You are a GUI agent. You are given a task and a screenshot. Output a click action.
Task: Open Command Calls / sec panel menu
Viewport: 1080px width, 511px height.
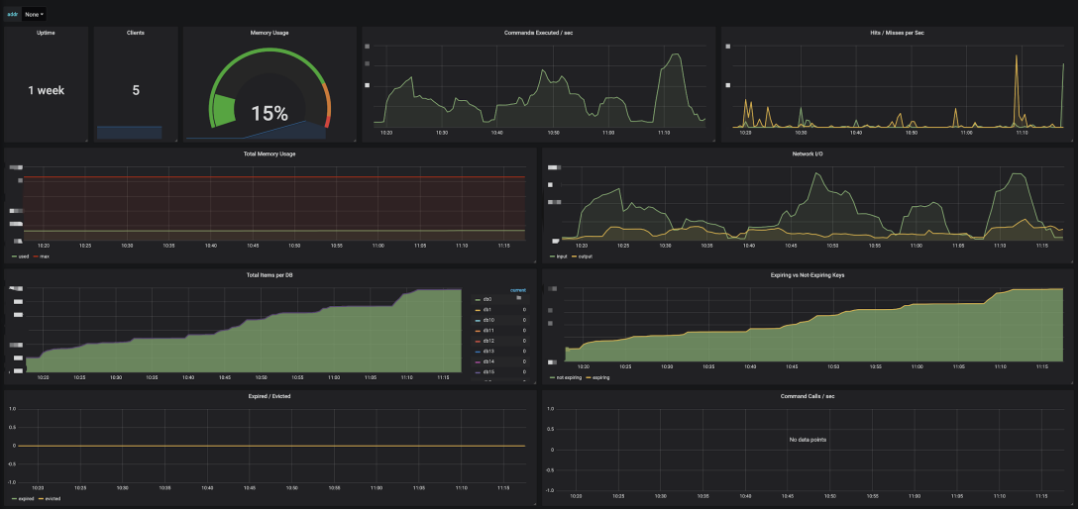[x=808, y=396]
